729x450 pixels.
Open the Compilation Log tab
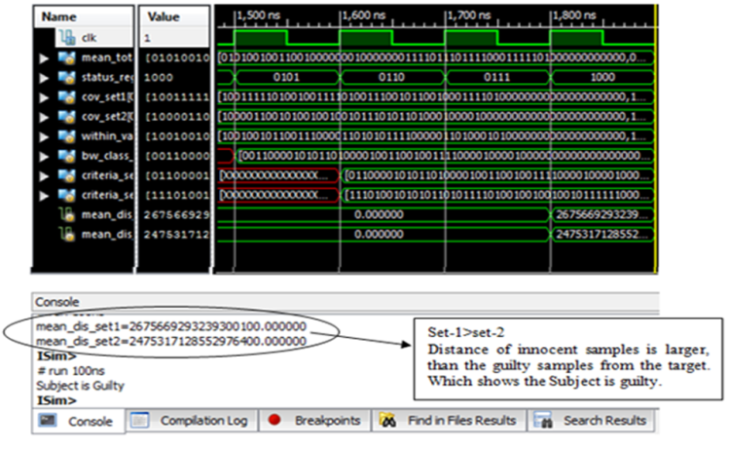click(x=191, y=421)
